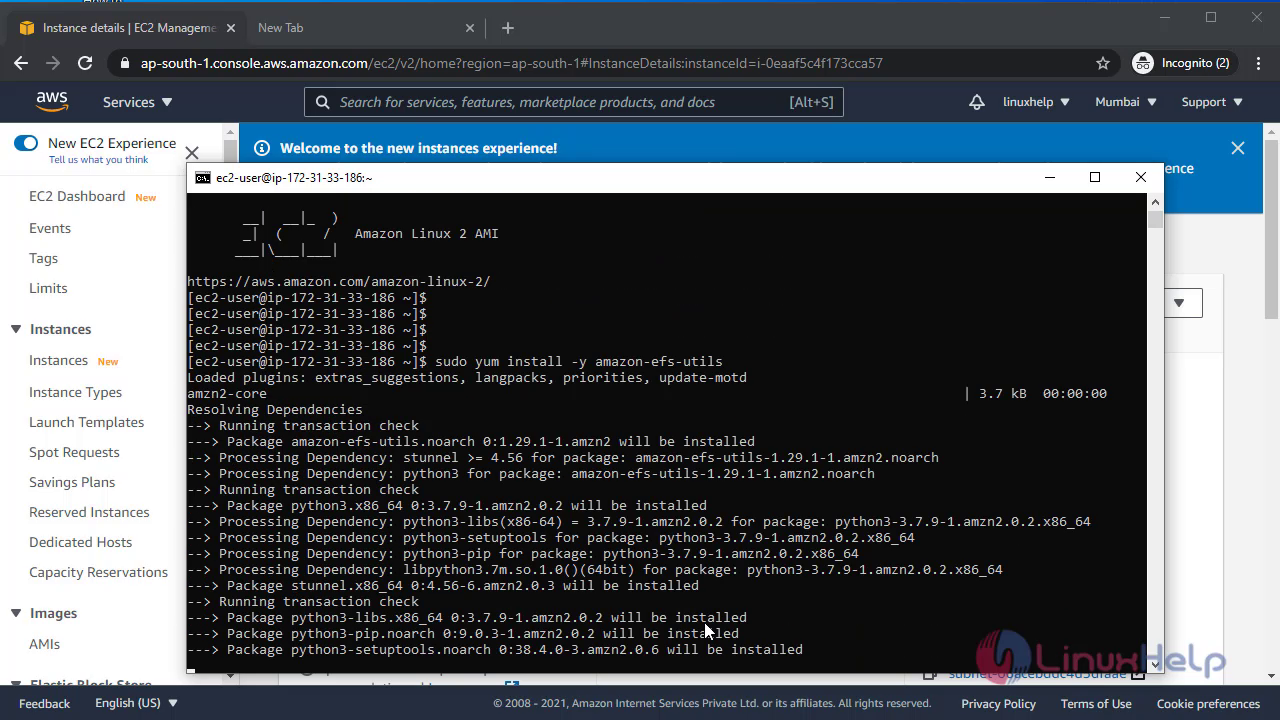The height and width of the screenshot is (720, 1280).
Task: Open the Incognito profile icon
Action: pos(1143,63)
